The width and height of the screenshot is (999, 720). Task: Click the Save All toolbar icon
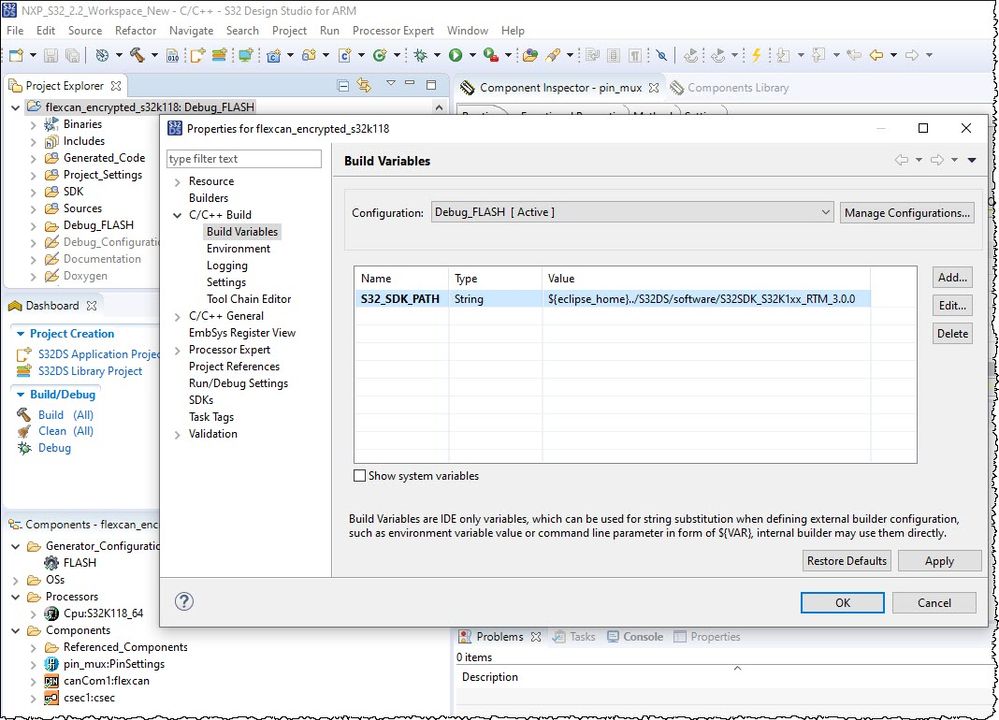click(73, 55)
